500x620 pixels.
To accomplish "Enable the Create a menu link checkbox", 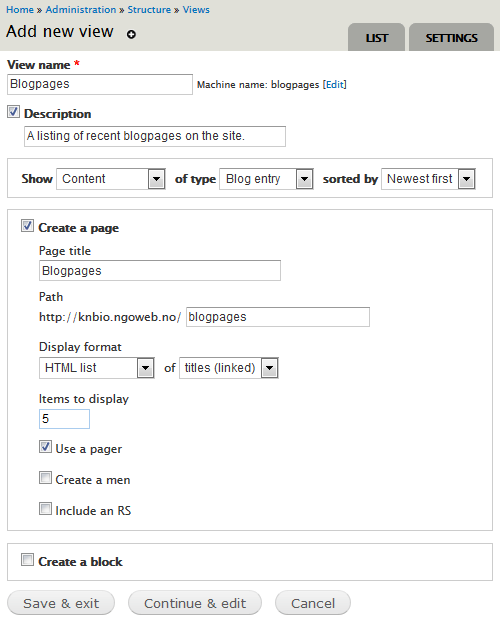I will coord(45,478).
